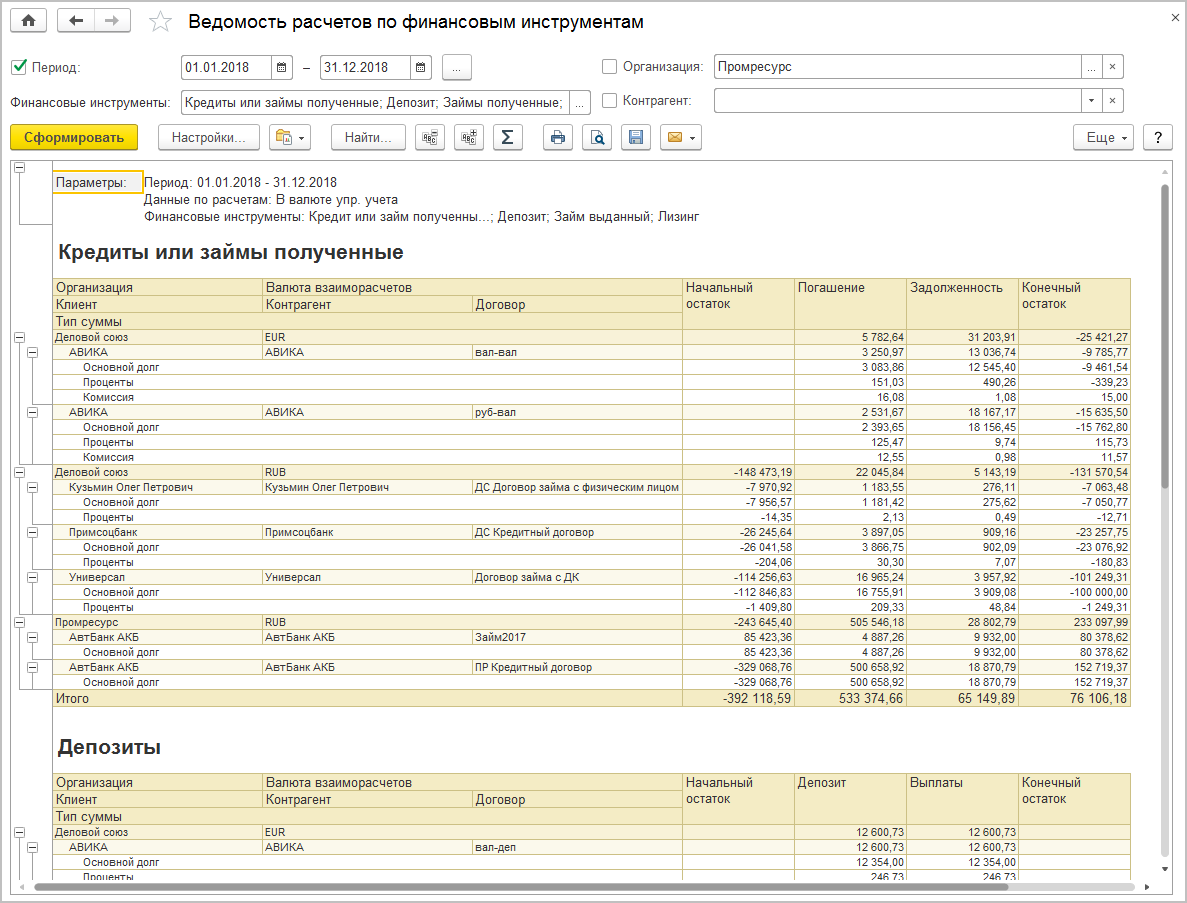The width and height of the screenshot is (1187, 903).
Task: Print the report using printer icon
Action: [558, 138]
